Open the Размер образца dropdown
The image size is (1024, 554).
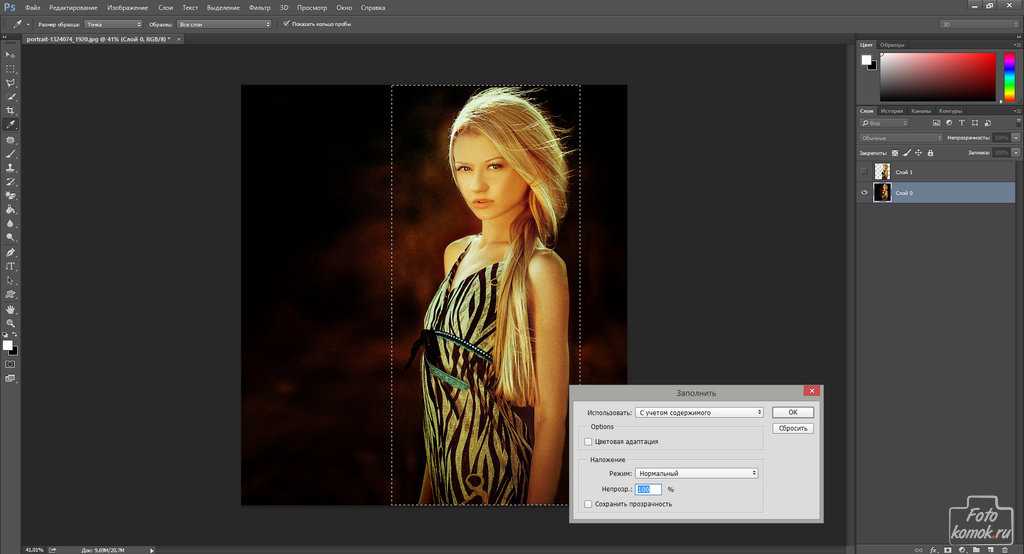113,24
